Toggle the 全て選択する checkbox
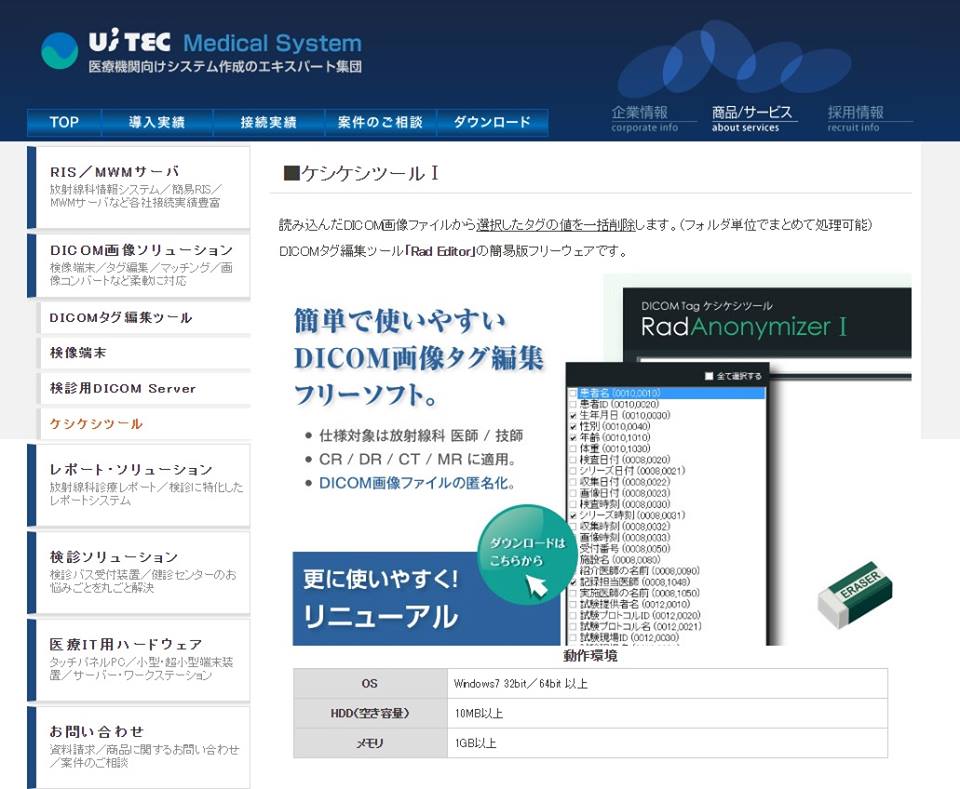Viewport: 960px width, 789px height. (709, 376)
